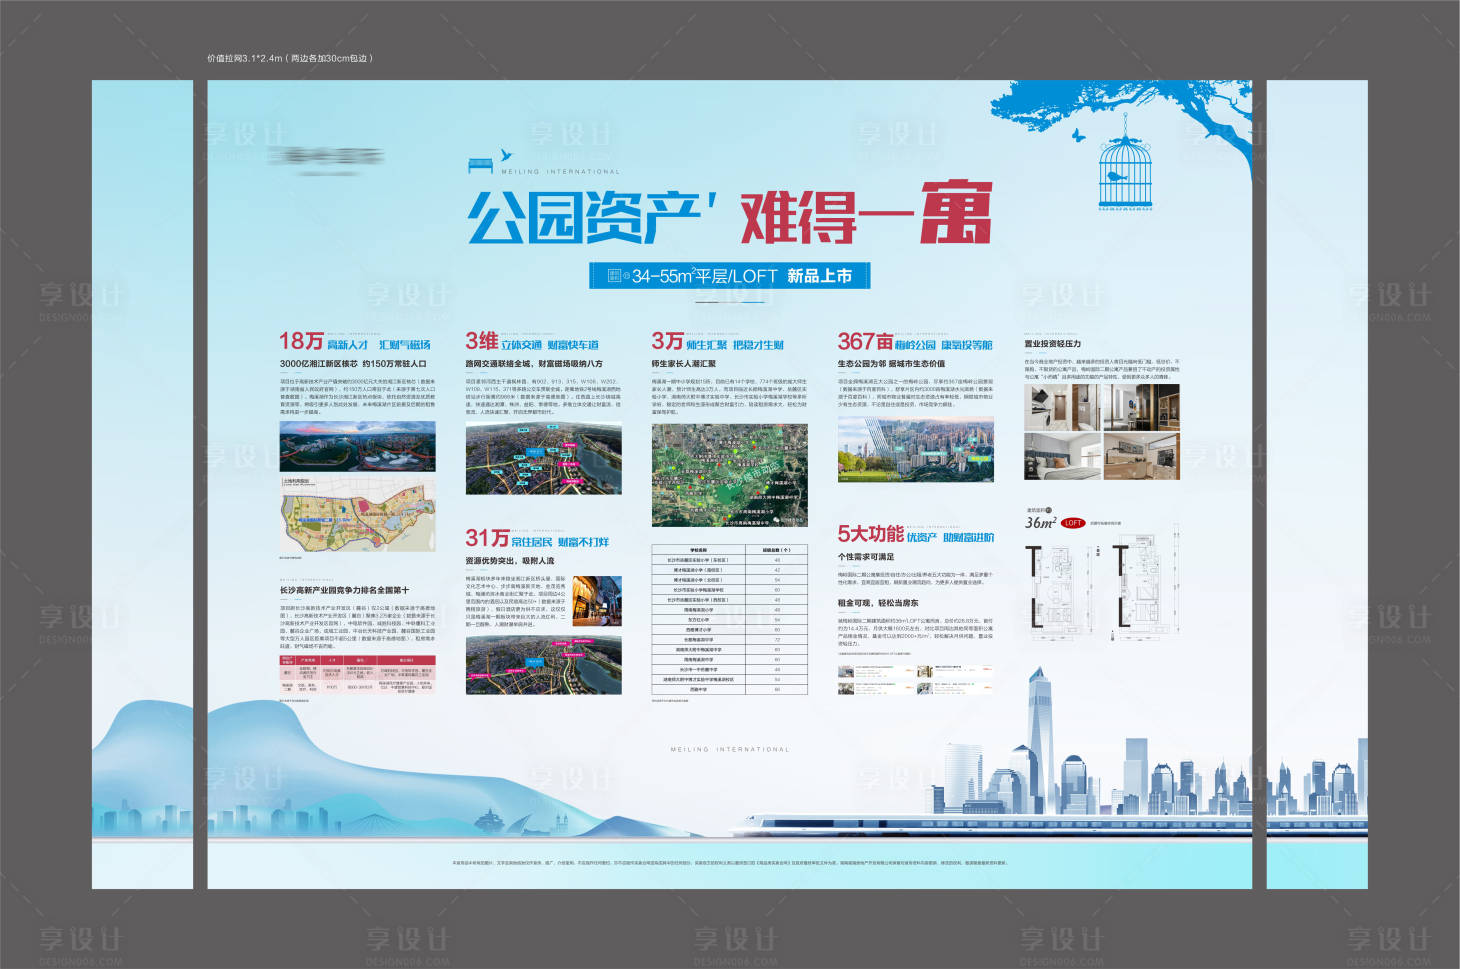This screenshot has width=1460, height=969.
Task: Open the park and city photo under 367亩
Action: point(916,449)
